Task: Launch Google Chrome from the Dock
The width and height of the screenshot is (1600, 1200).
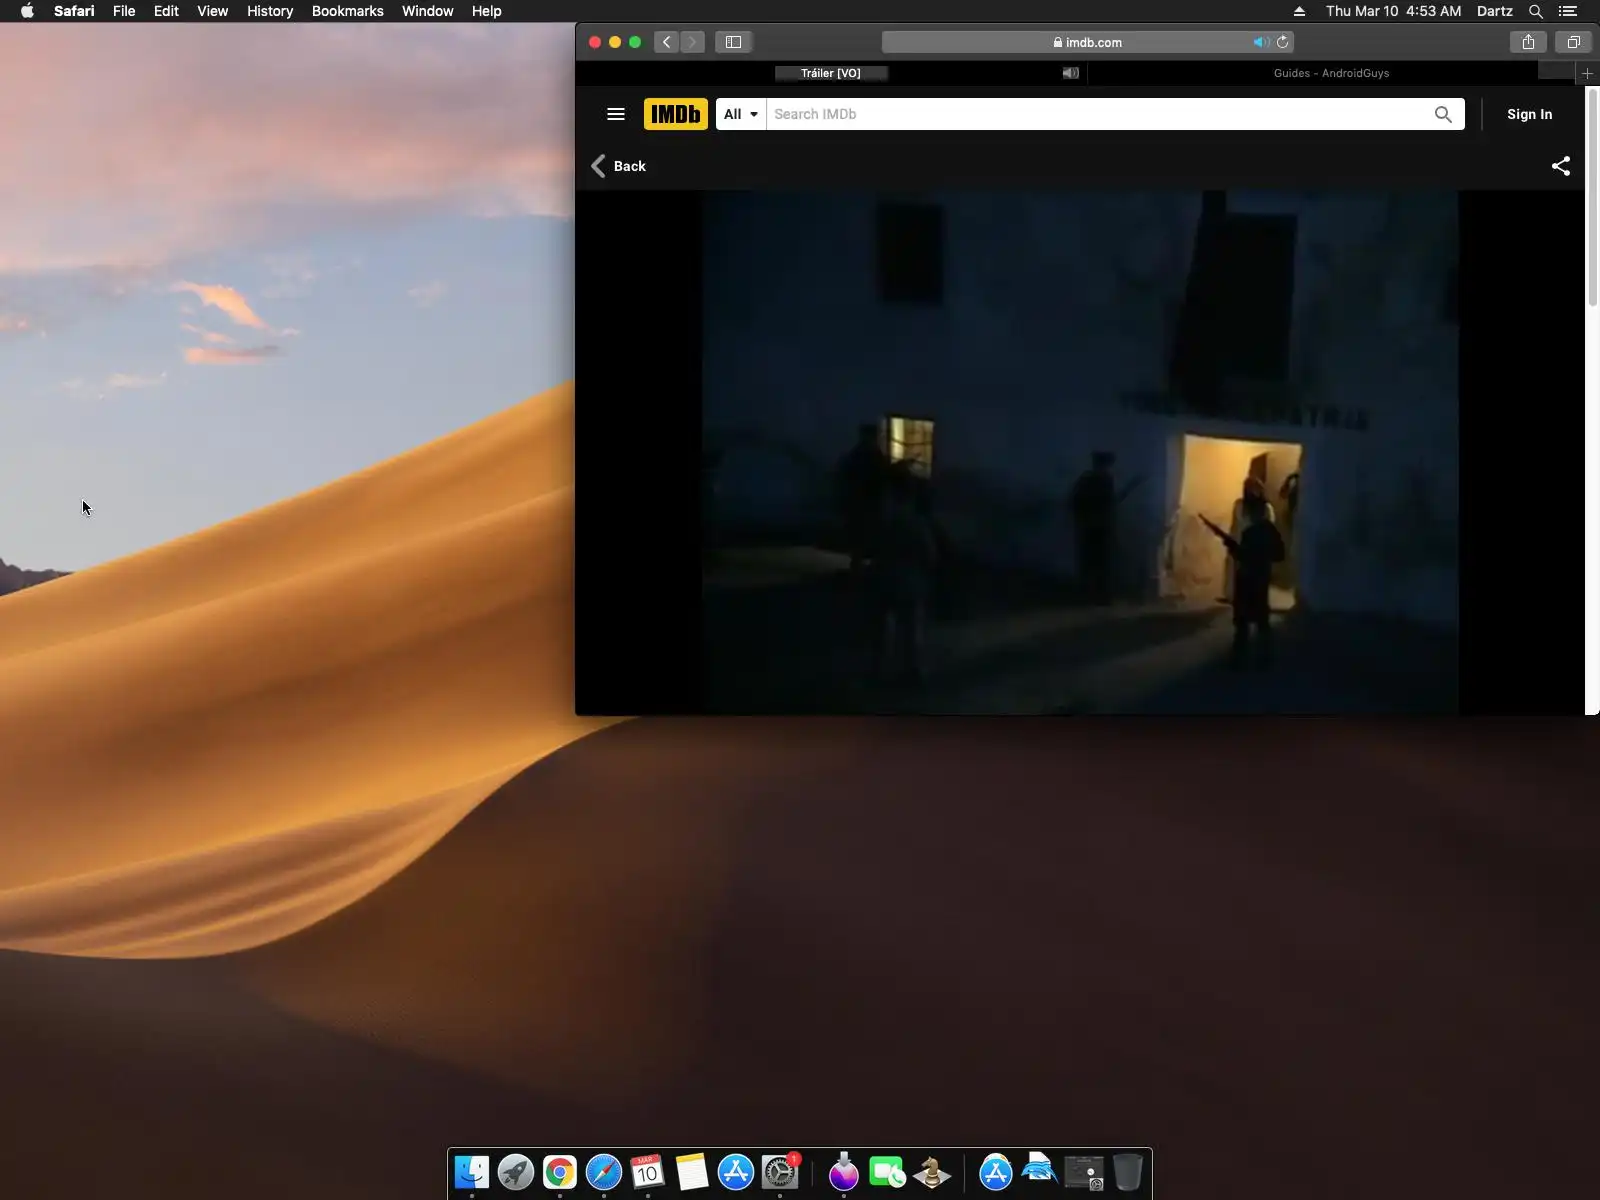Action: click(560, 1172)
